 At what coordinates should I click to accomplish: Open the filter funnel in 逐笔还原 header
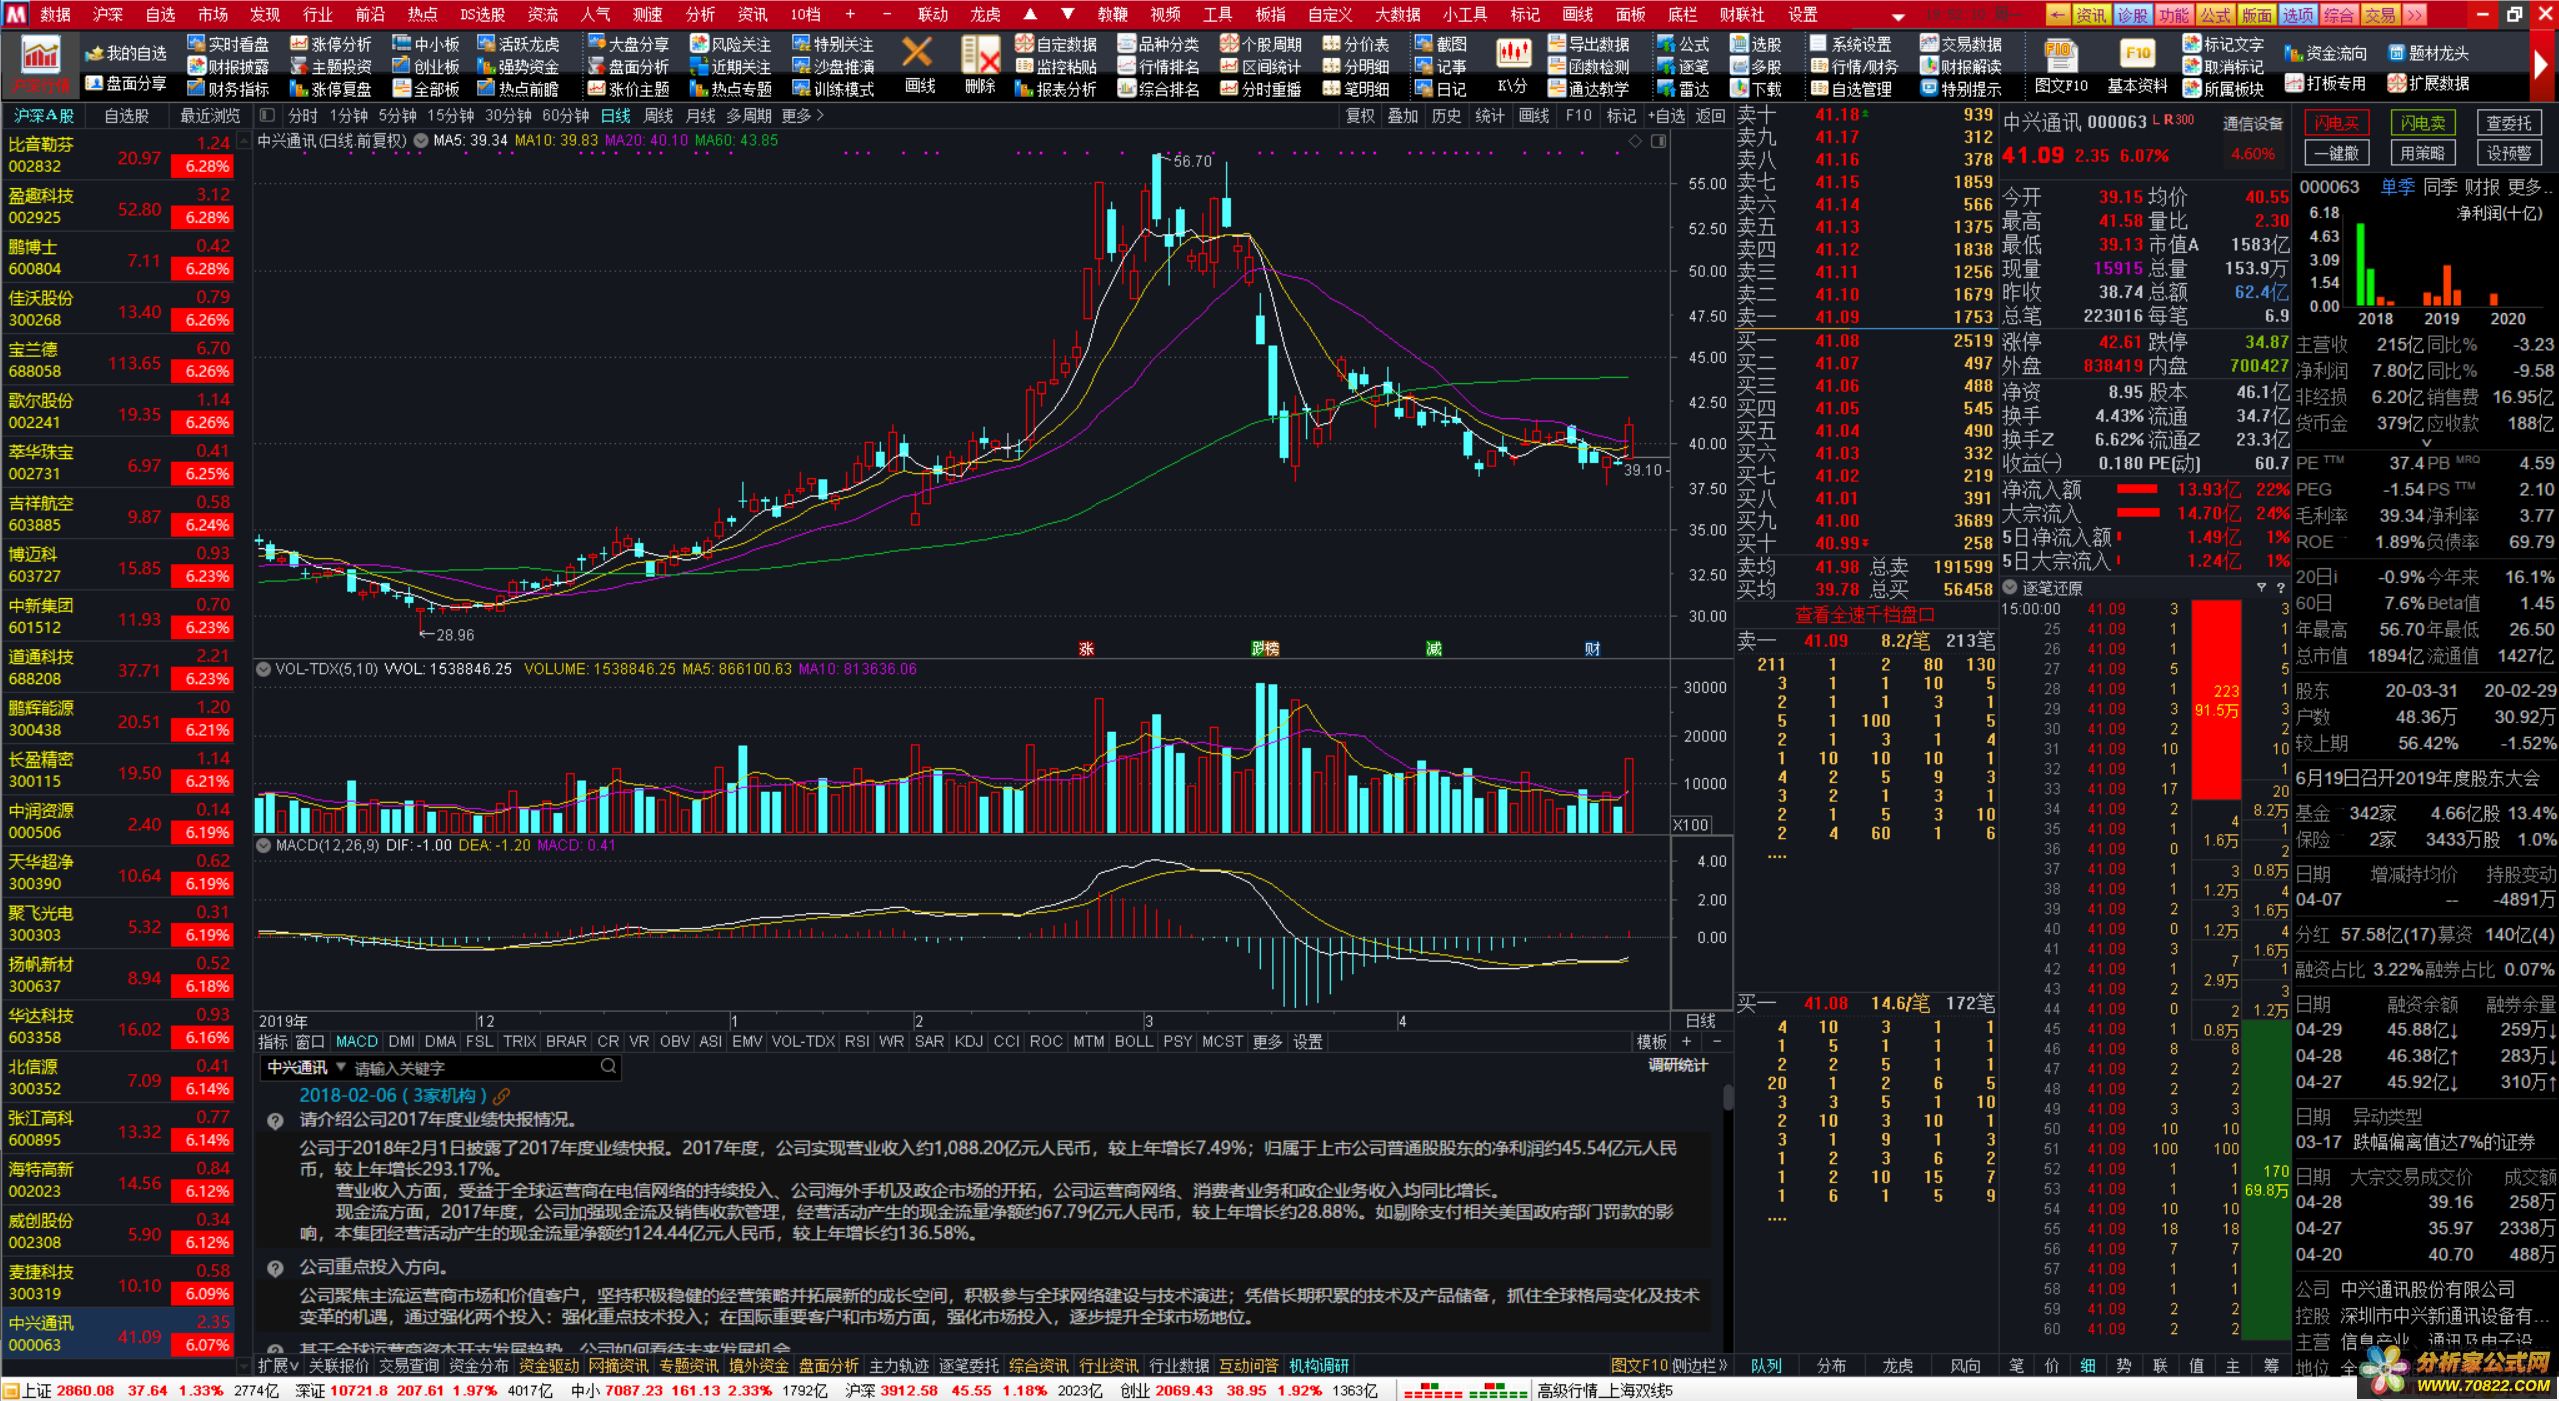[x=2261, y=588]
